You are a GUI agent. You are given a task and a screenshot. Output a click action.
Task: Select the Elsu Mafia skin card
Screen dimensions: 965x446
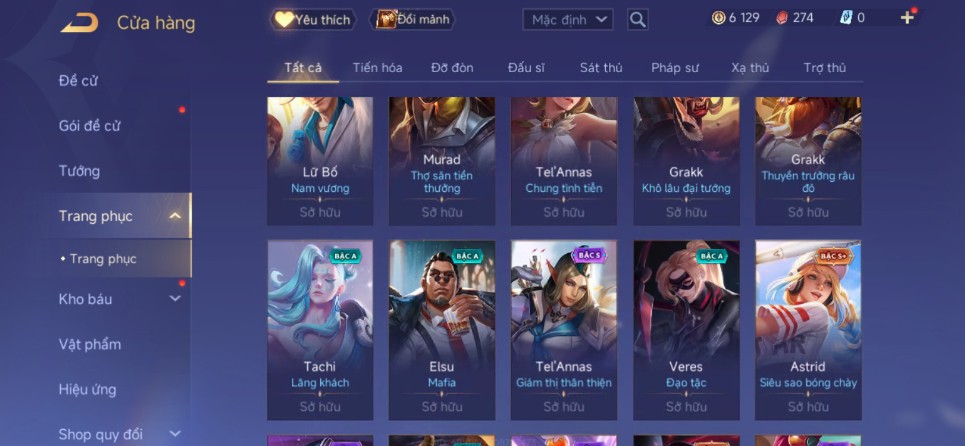pos(442,330)
